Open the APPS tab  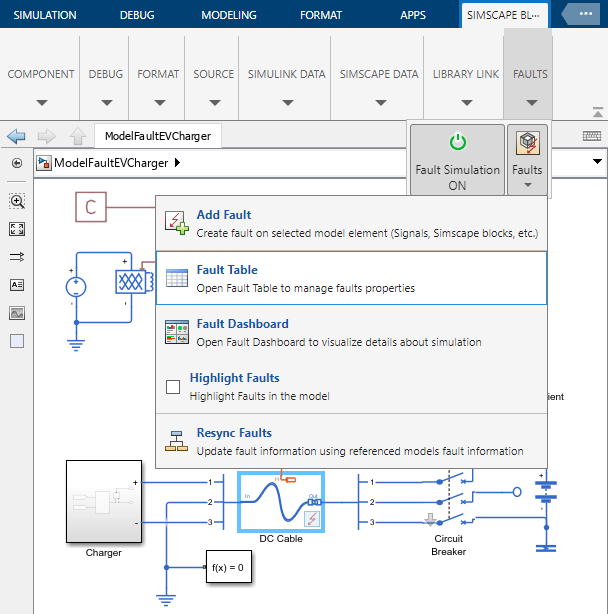coord(412,15)
